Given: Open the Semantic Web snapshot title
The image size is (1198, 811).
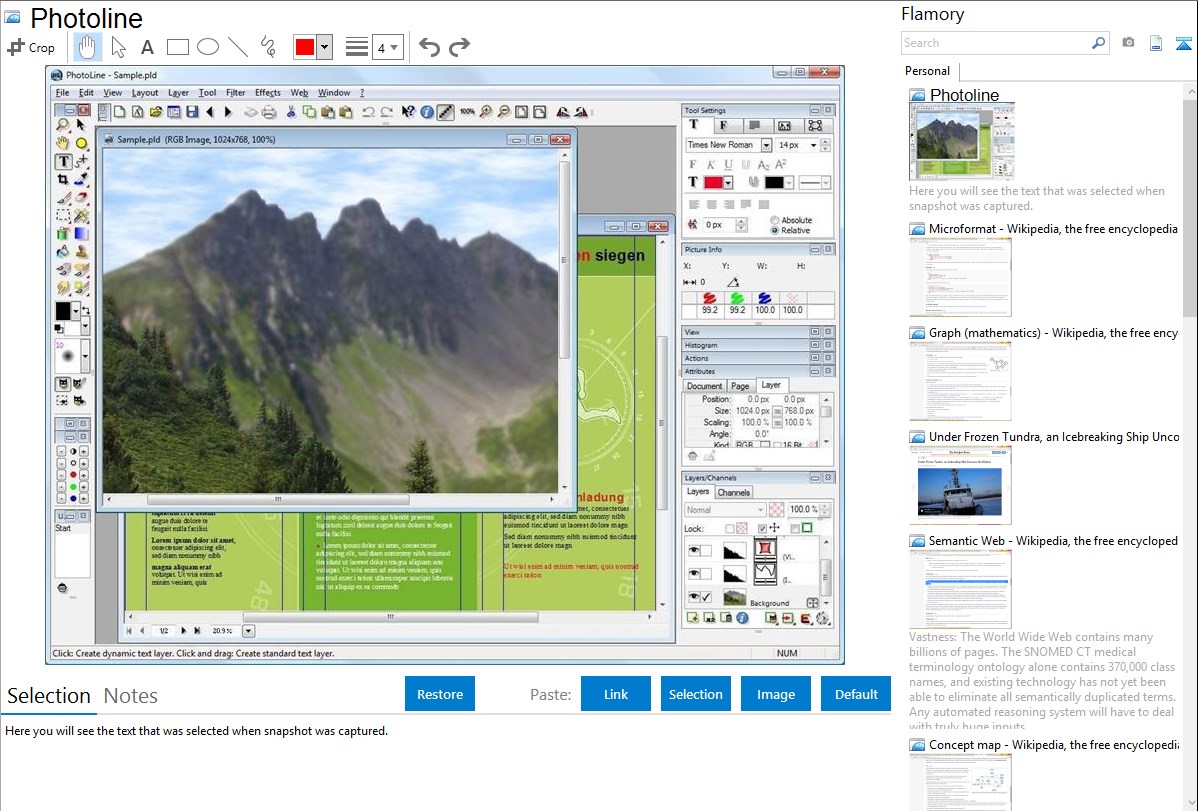Looking at the screenshot, I should click(x=1053, y=540).
